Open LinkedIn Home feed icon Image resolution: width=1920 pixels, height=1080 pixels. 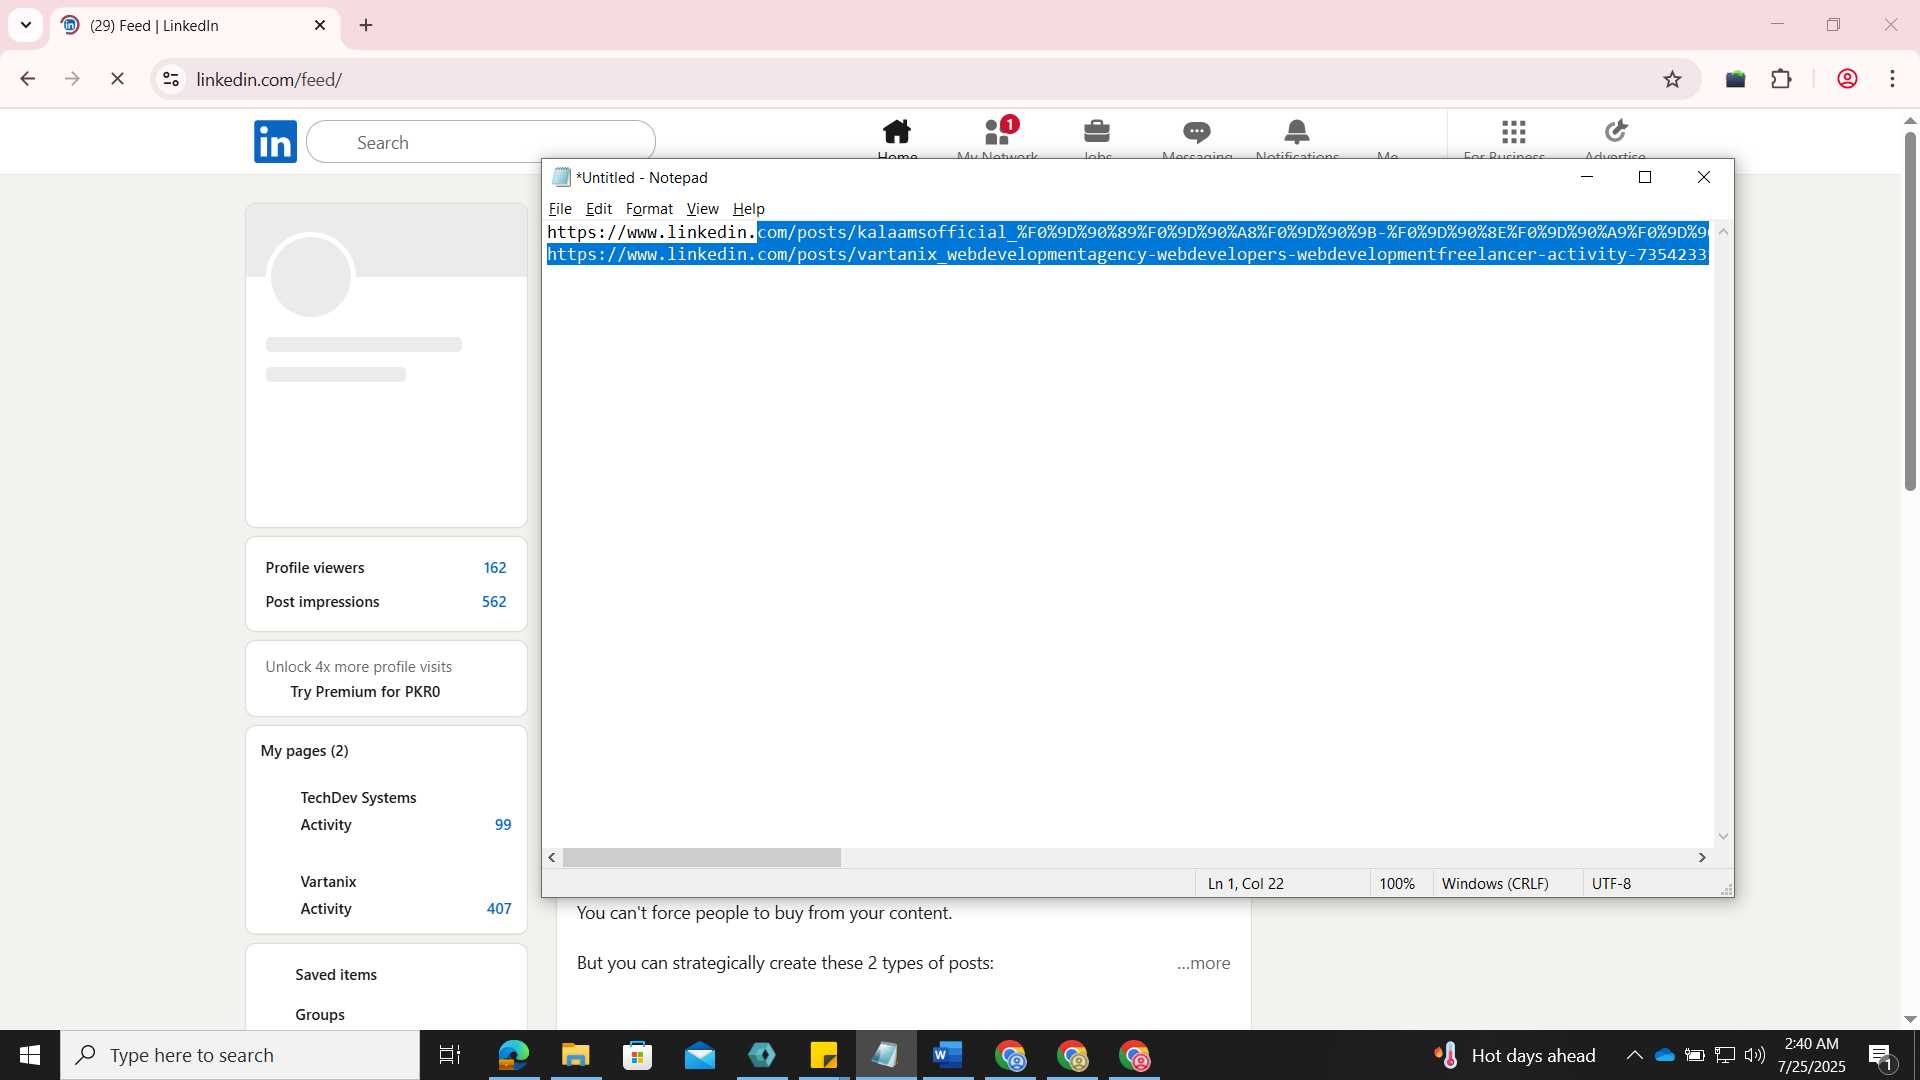[x=897, y=131]
